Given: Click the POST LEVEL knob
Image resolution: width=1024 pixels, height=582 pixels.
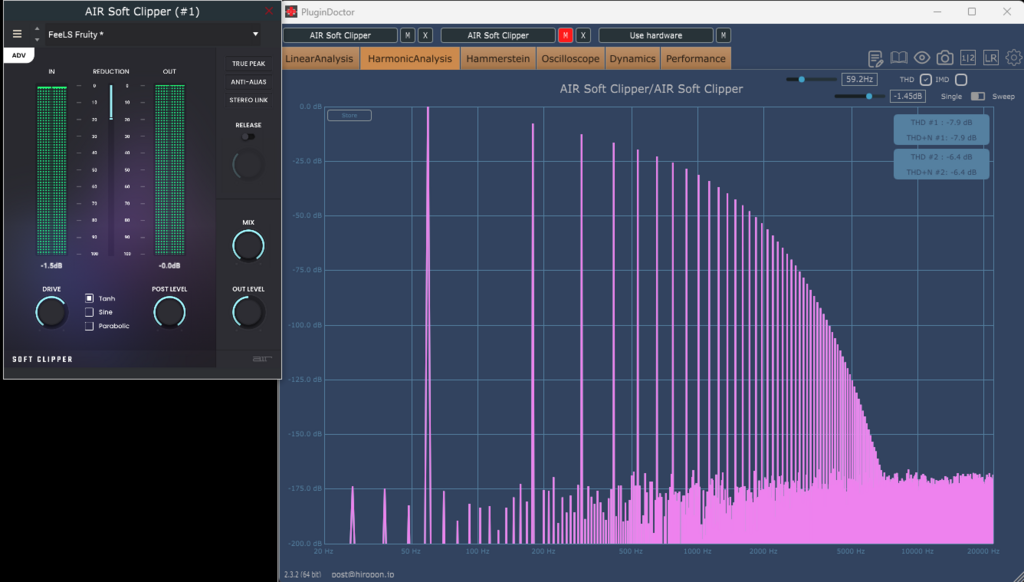Looking at the screenshot, I should point(169,312).
